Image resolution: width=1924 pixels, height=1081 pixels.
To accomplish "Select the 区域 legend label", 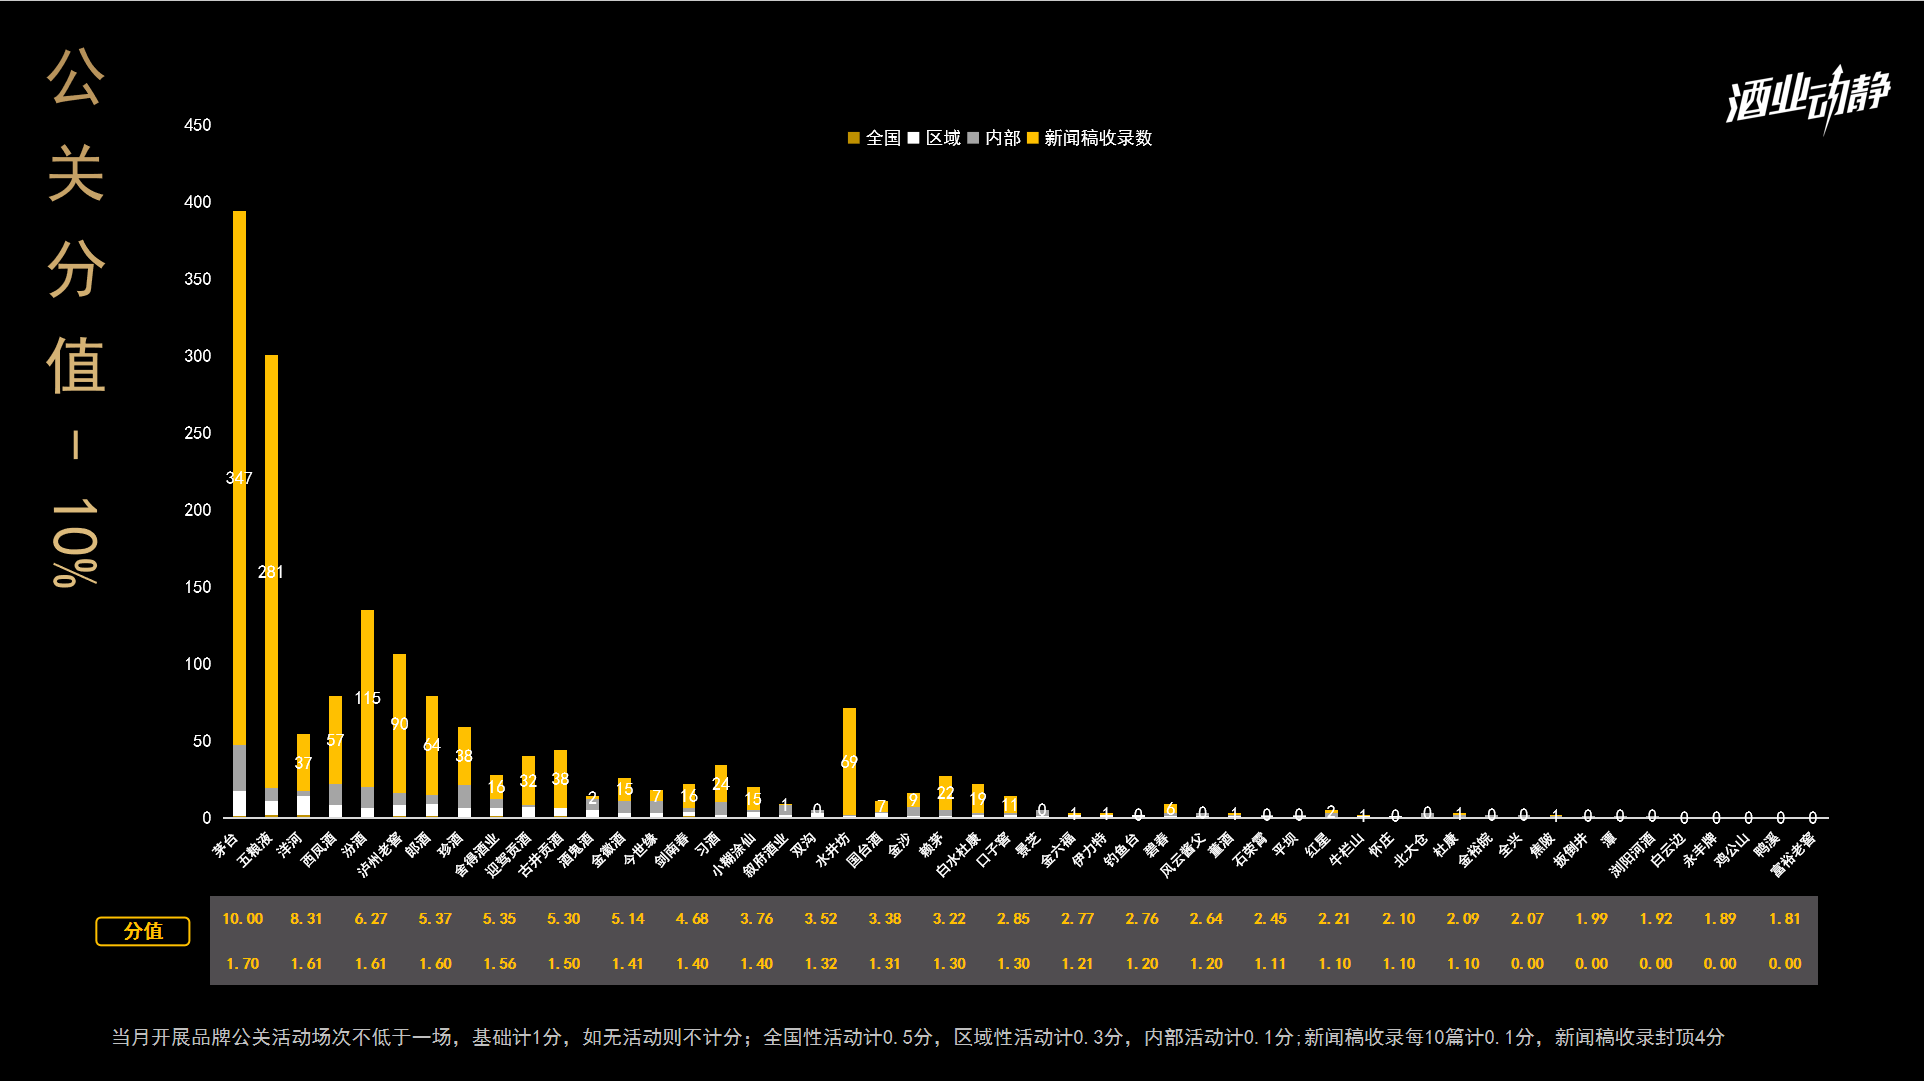I will pyautogui.click(x=943, y=138).
